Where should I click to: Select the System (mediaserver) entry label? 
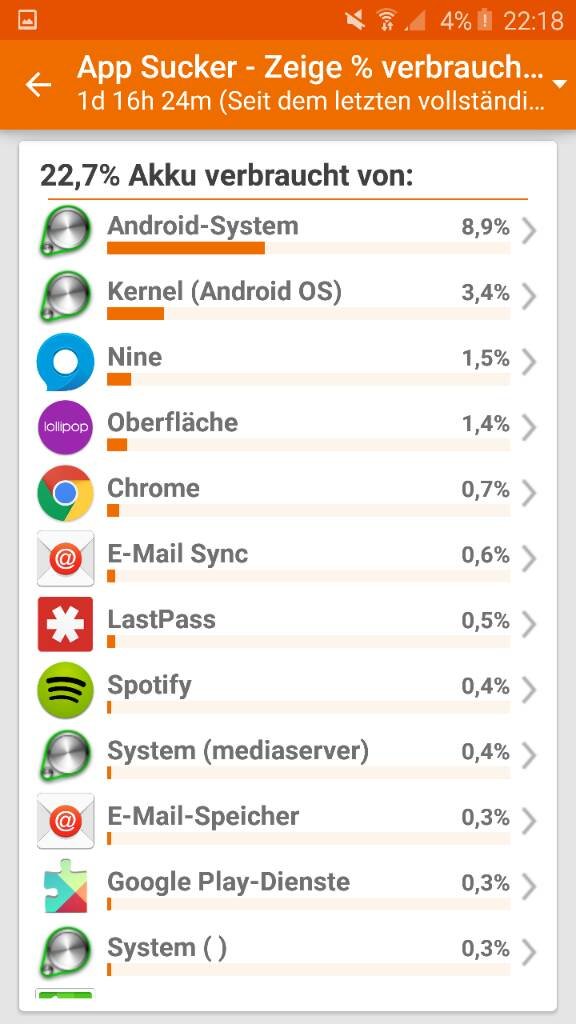pyautogui.click(x=238, y=751)
